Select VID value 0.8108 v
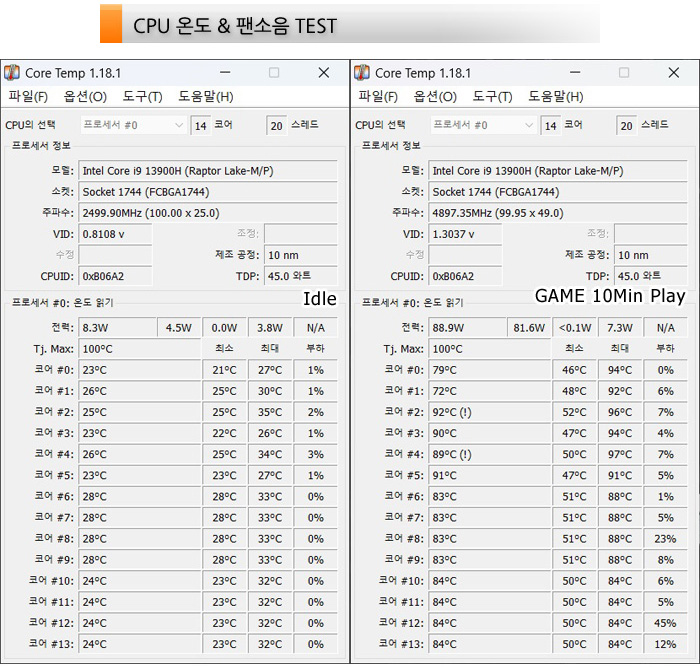 115,234
